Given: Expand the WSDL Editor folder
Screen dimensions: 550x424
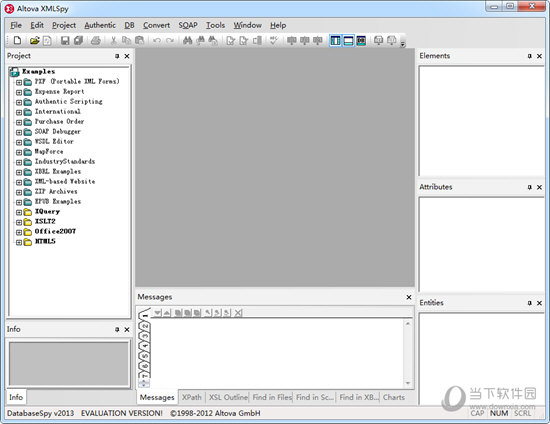Looking at the screenshot, I should pos(19,142).
